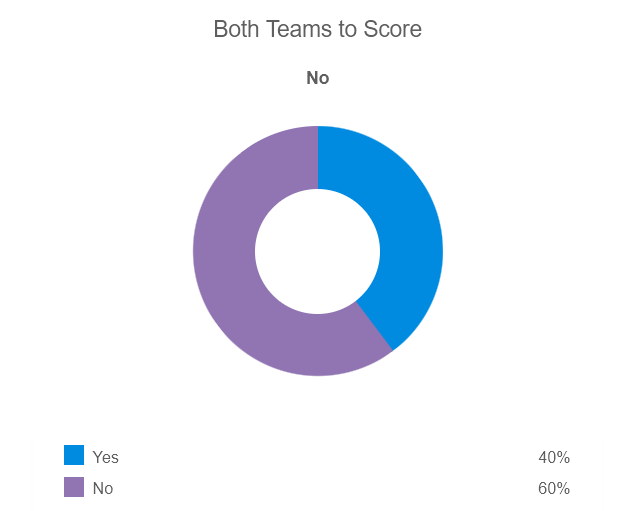The height and width of the screenshot is (511, 633).
Task: Click the purple No legend swatch
Action: [x=74, y=488]
